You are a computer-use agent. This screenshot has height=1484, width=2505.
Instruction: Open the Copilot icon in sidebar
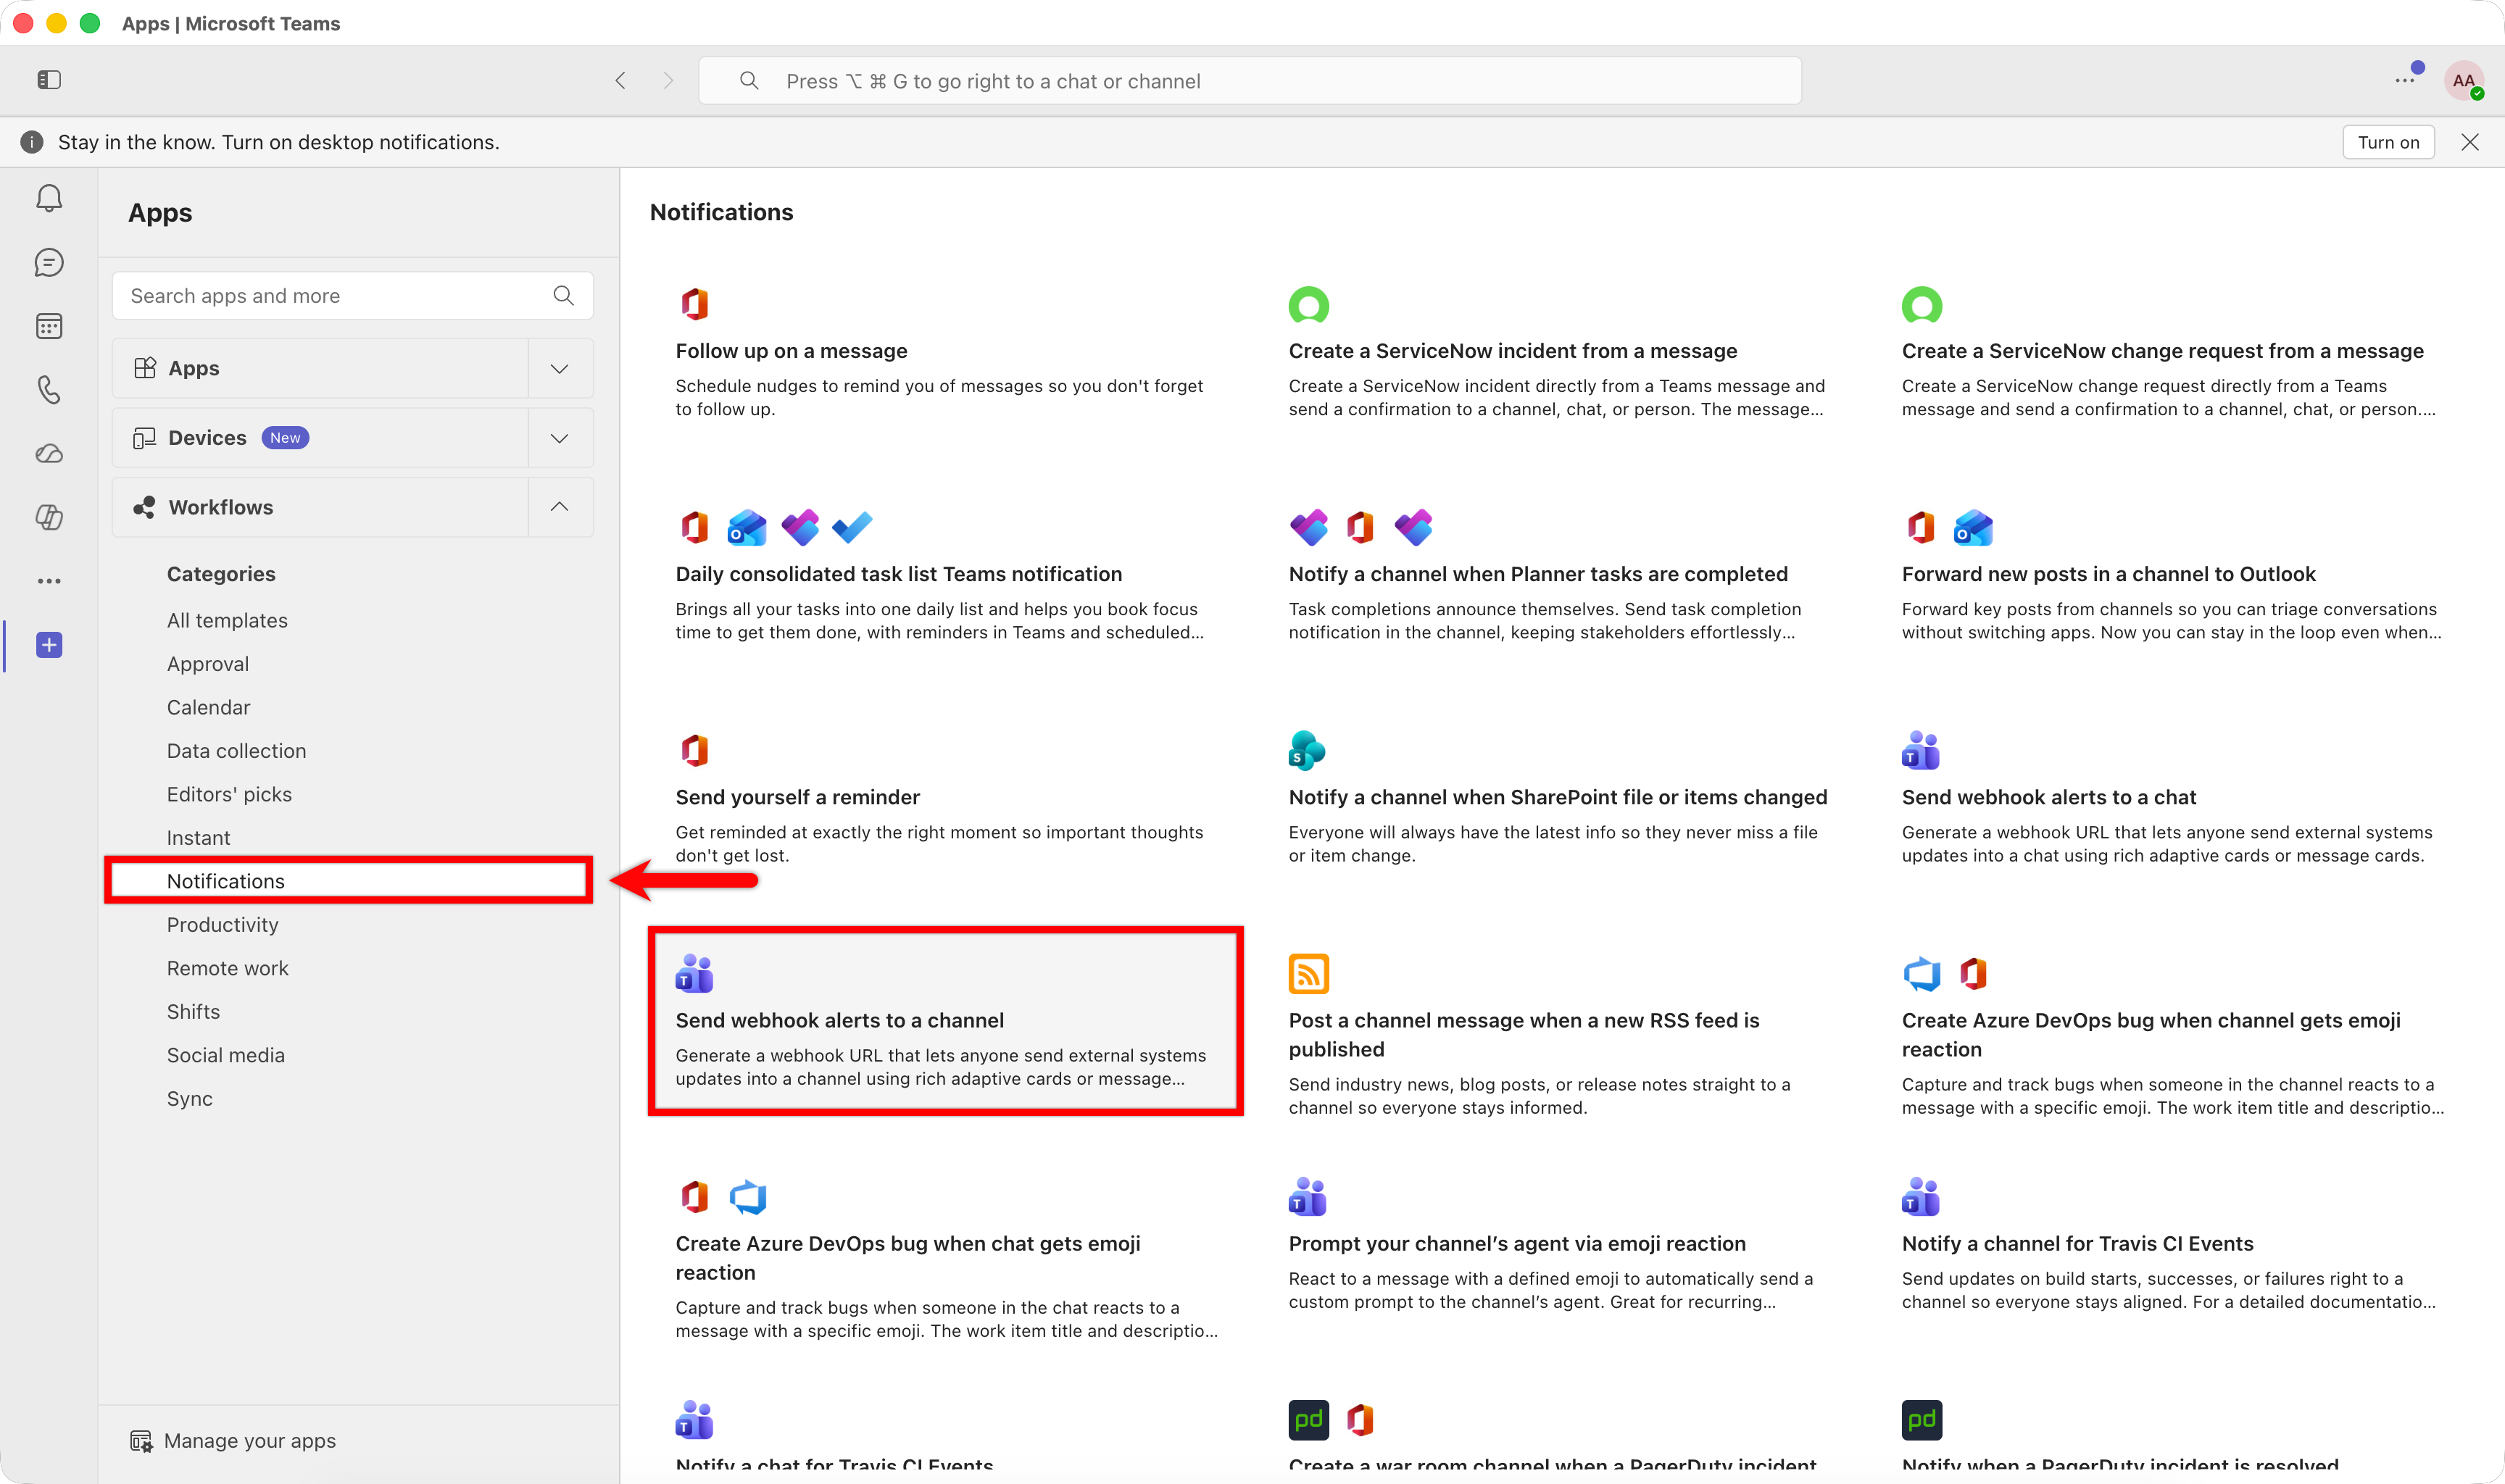coord(49,517)
